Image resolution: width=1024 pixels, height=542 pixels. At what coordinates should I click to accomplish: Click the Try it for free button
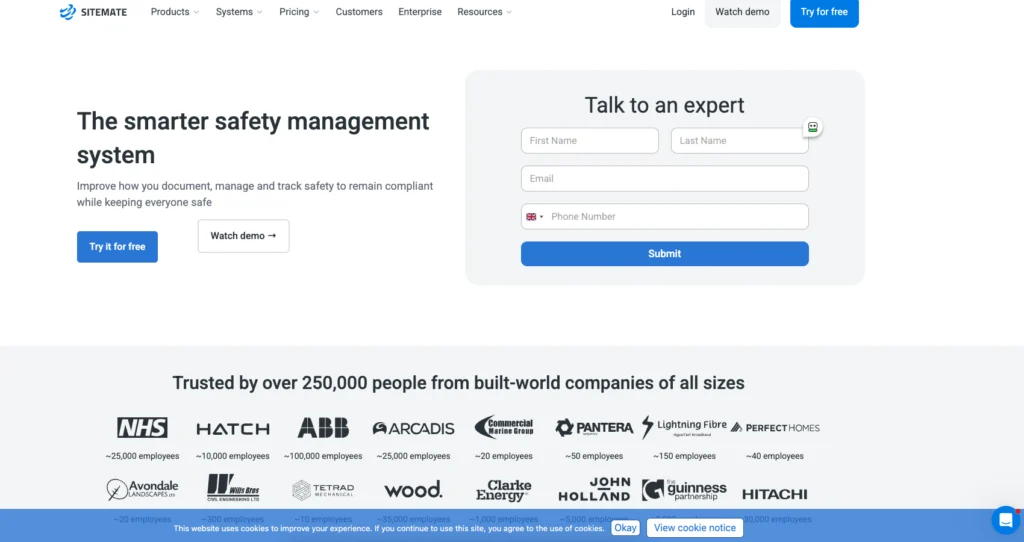tap(118, 247)
